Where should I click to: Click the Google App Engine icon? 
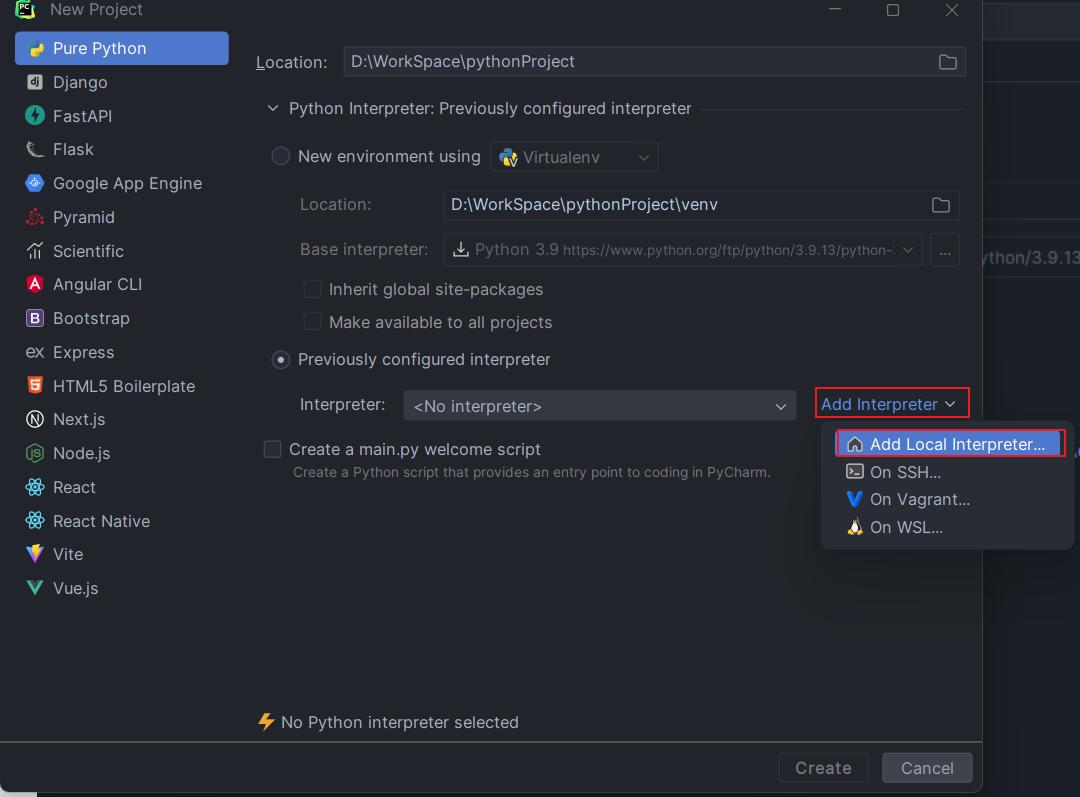(x=35, y=183)
